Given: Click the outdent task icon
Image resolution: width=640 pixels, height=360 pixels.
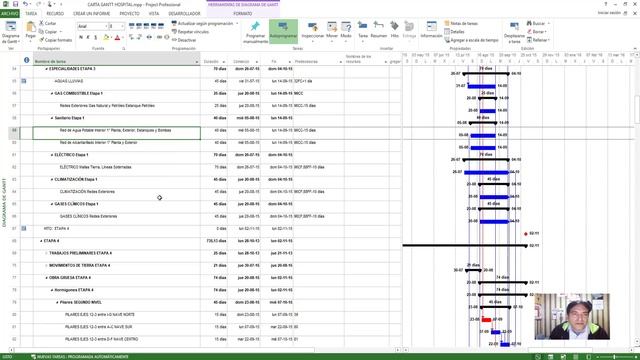Looking at the screenshot, I should tap(131, 37).
